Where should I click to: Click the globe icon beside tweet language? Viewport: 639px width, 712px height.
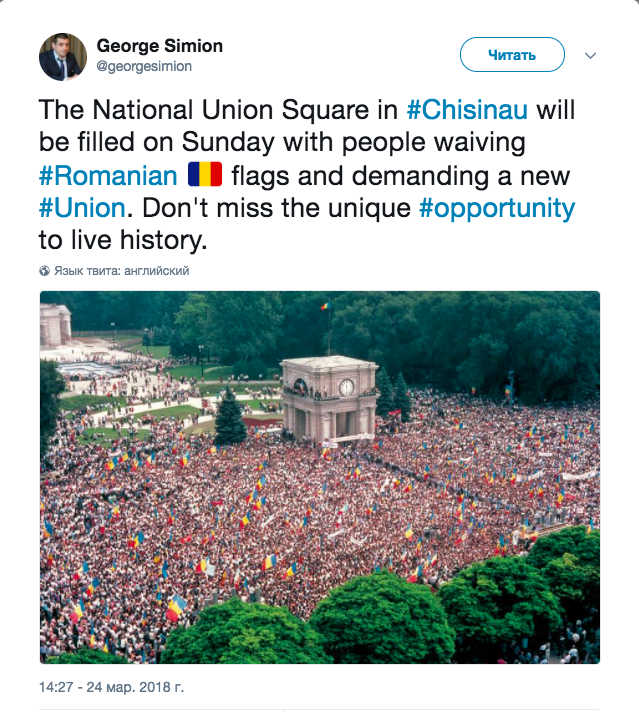tap(45, 271)
